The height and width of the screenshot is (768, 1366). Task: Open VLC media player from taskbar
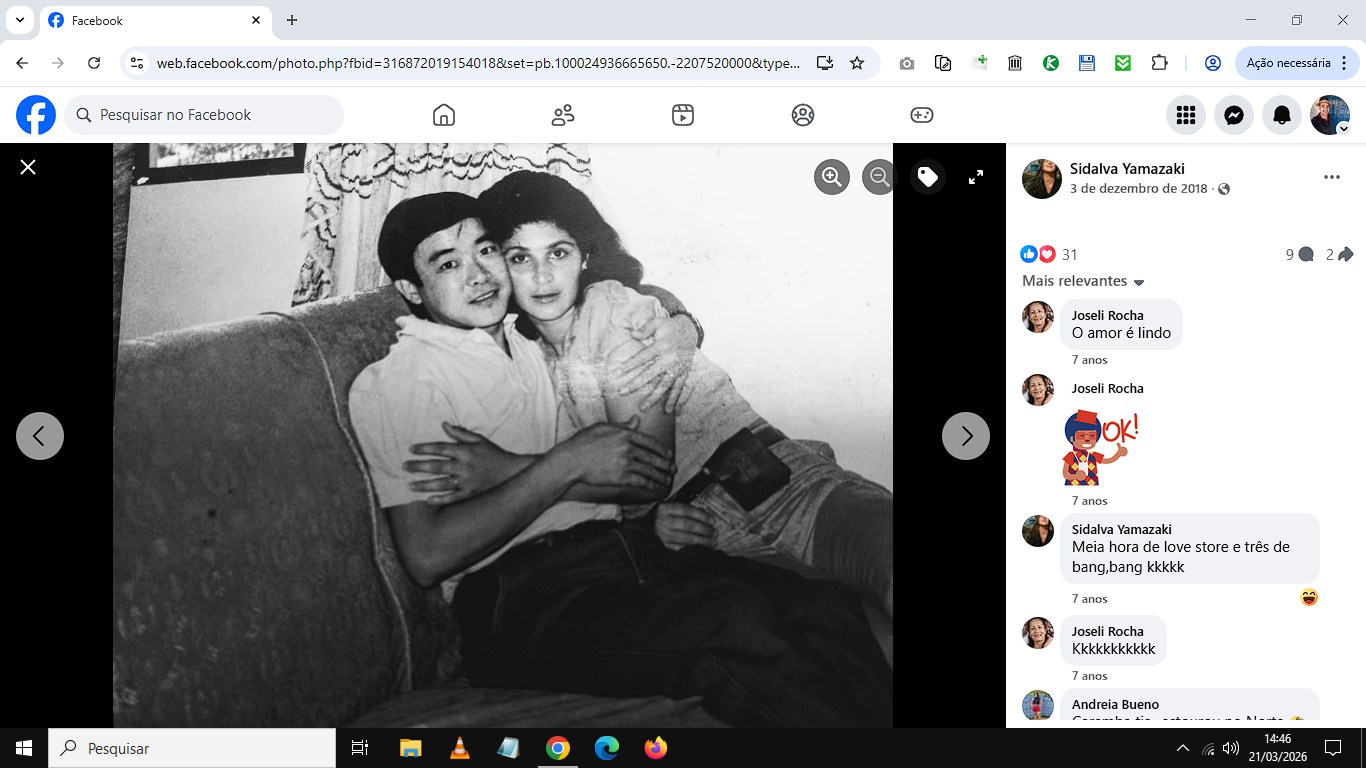(x=459, y=748)
